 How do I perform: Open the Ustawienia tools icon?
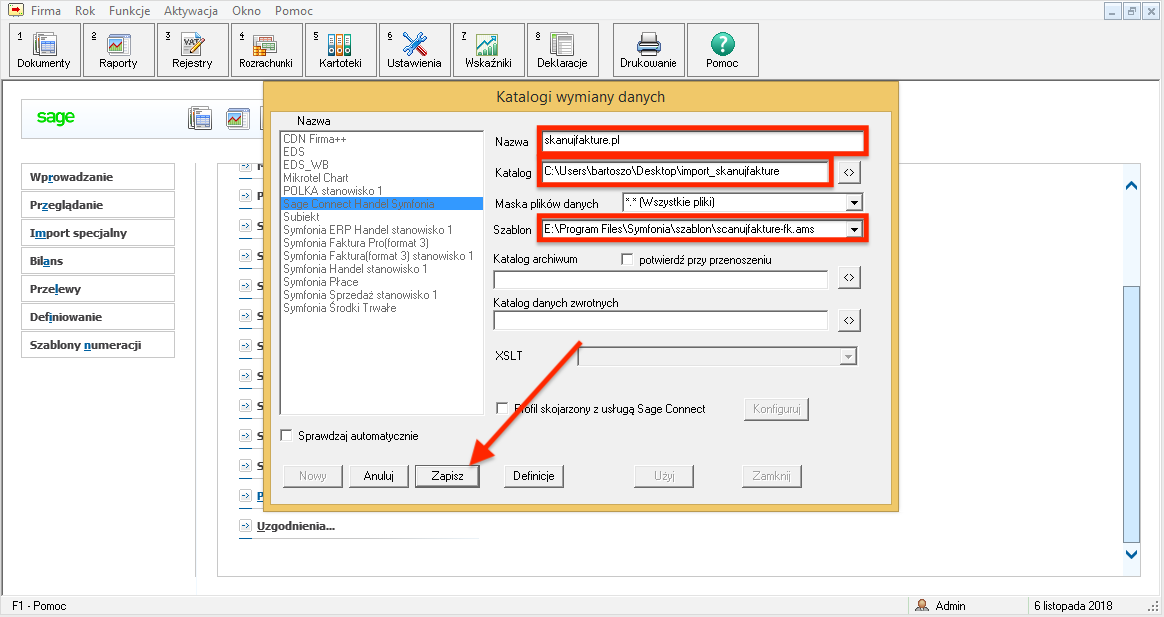point(413,49)
